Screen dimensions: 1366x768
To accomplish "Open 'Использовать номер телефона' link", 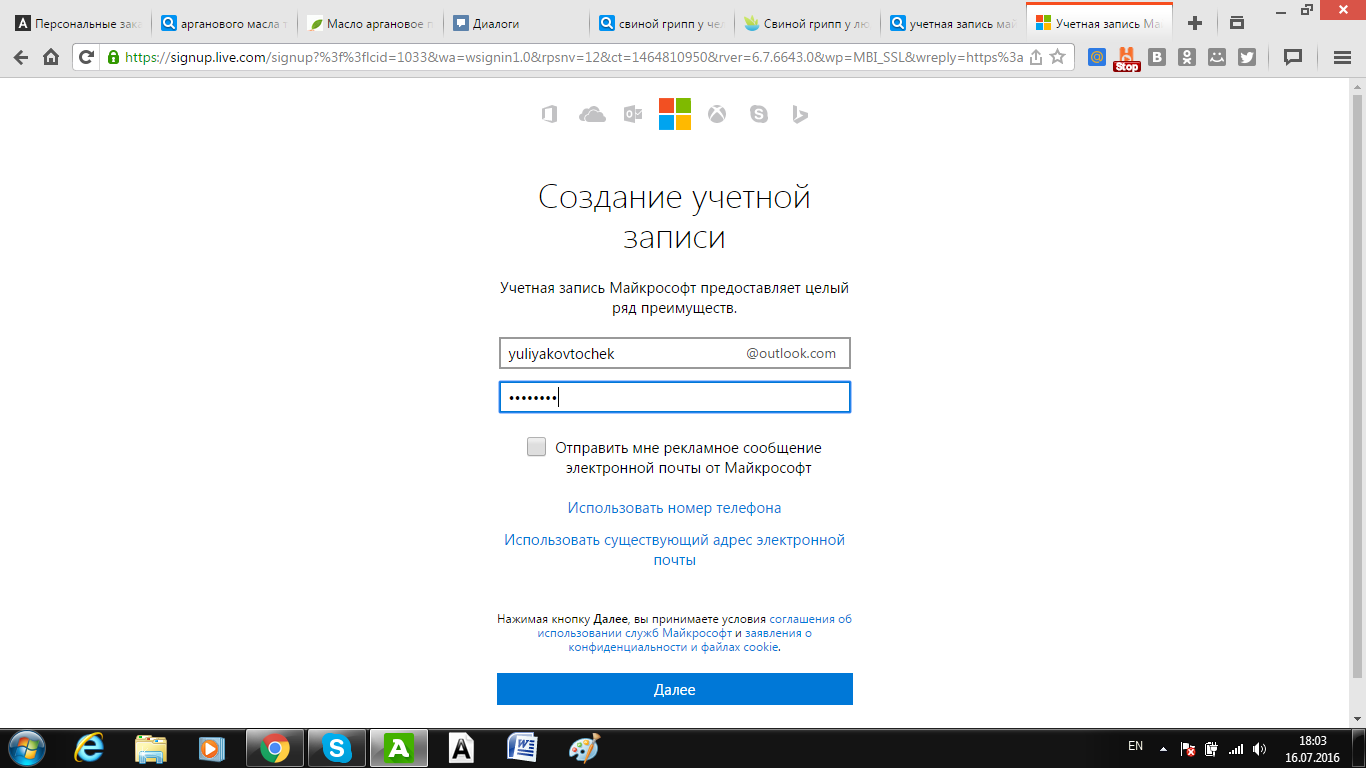I will pyautogui.click(x=675, y=507).
